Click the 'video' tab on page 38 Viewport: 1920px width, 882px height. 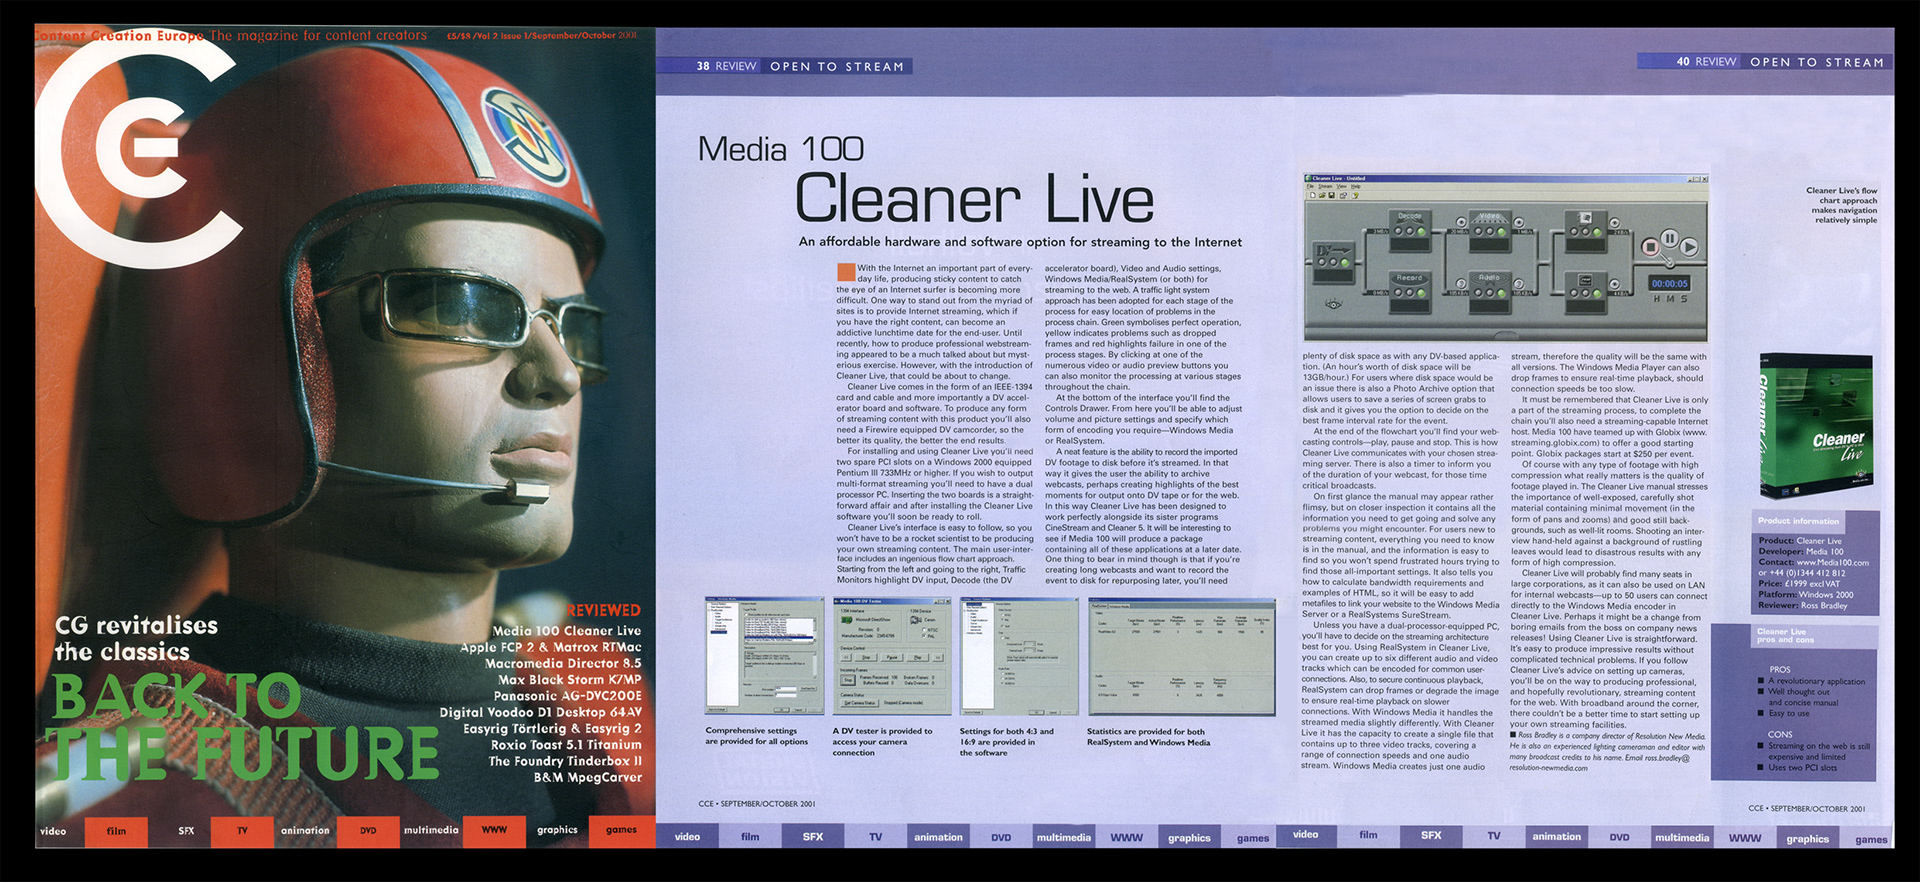tap(688, 837)
